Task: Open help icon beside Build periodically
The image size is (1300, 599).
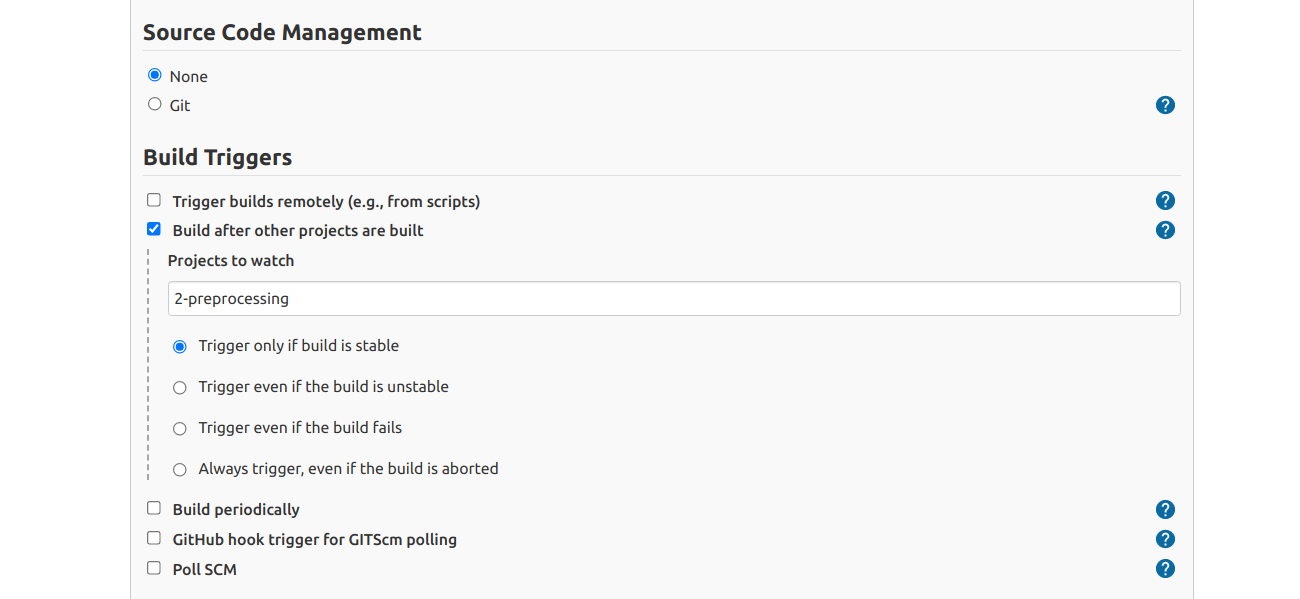Action: coord(1165,509)
